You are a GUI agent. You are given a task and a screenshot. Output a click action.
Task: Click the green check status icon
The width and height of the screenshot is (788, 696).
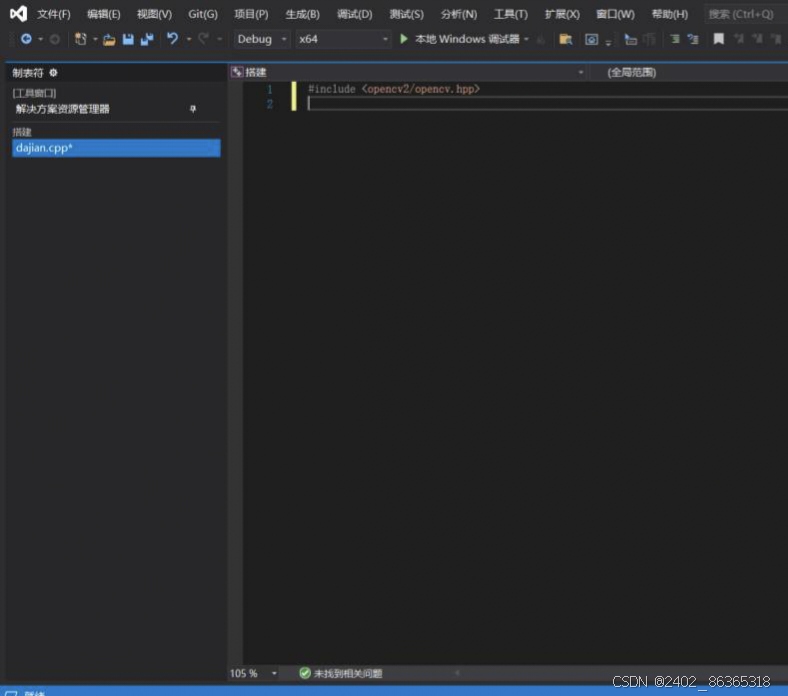[305, 673]
